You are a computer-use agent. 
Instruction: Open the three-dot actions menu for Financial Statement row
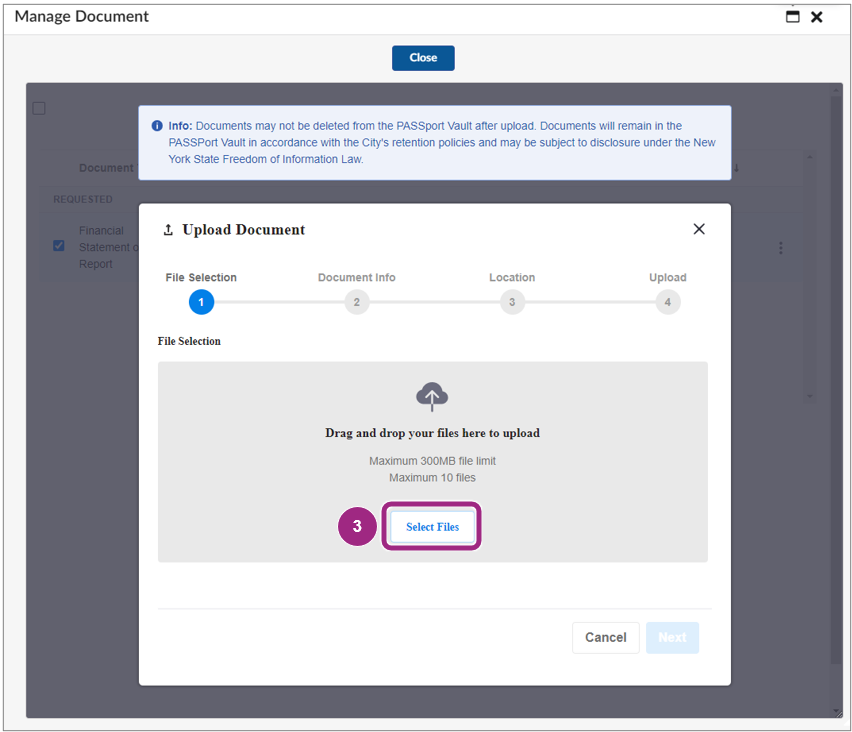[x=781, y=247]
